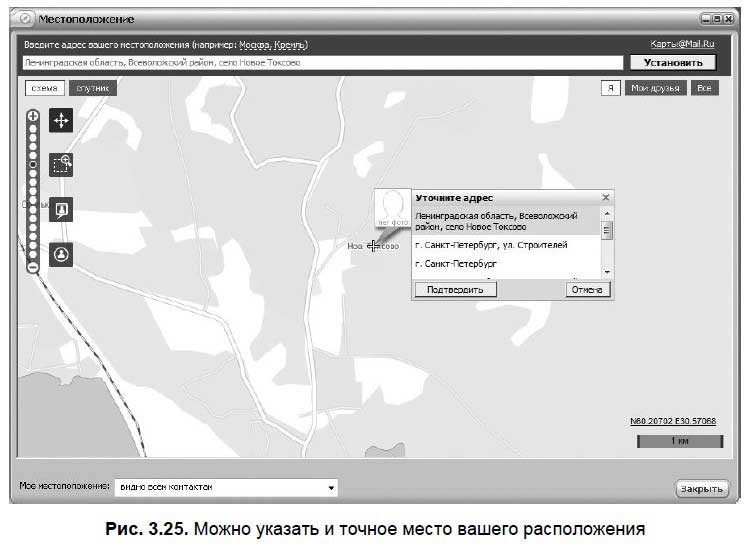Click the 'Москва, Кремль' example link
Image resolution: width=749 pixels, height=544 pixels.
click(273, 45)
